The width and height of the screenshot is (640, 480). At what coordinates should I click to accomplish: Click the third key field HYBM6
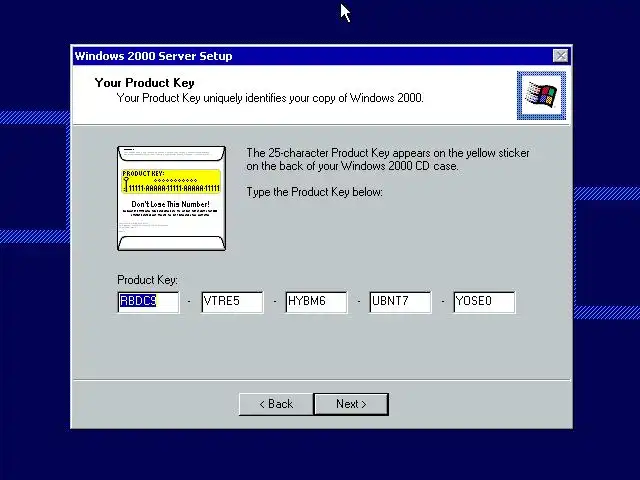point(316,302)
